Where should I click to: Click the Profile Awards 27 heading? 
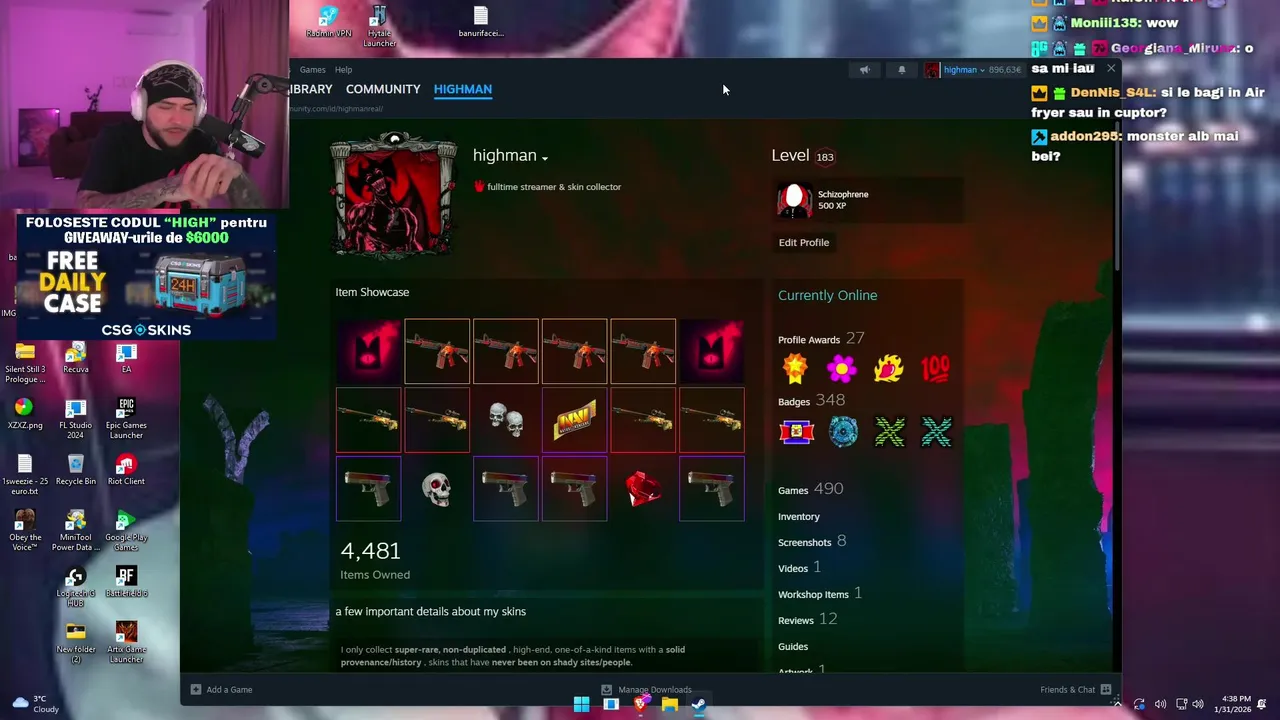(x=821, y=339)
